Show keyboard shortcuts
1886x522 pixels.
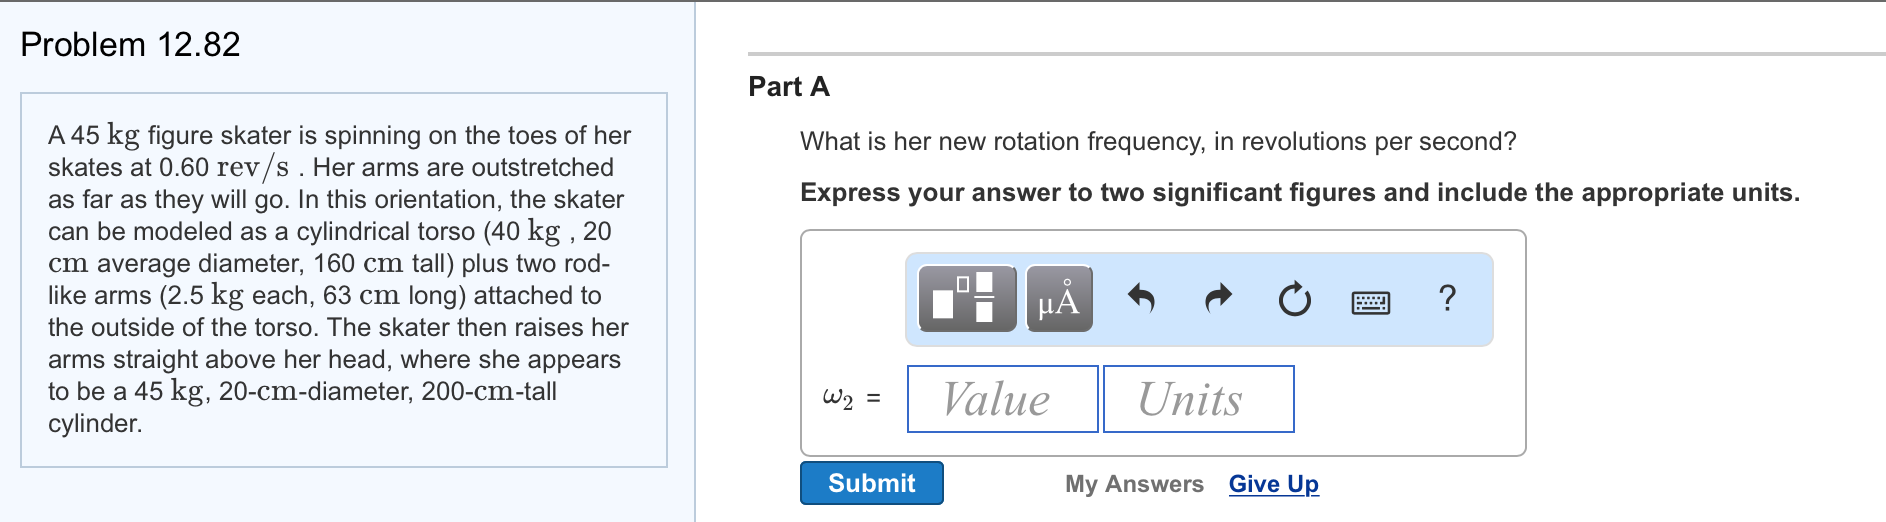pos(1370,300)
